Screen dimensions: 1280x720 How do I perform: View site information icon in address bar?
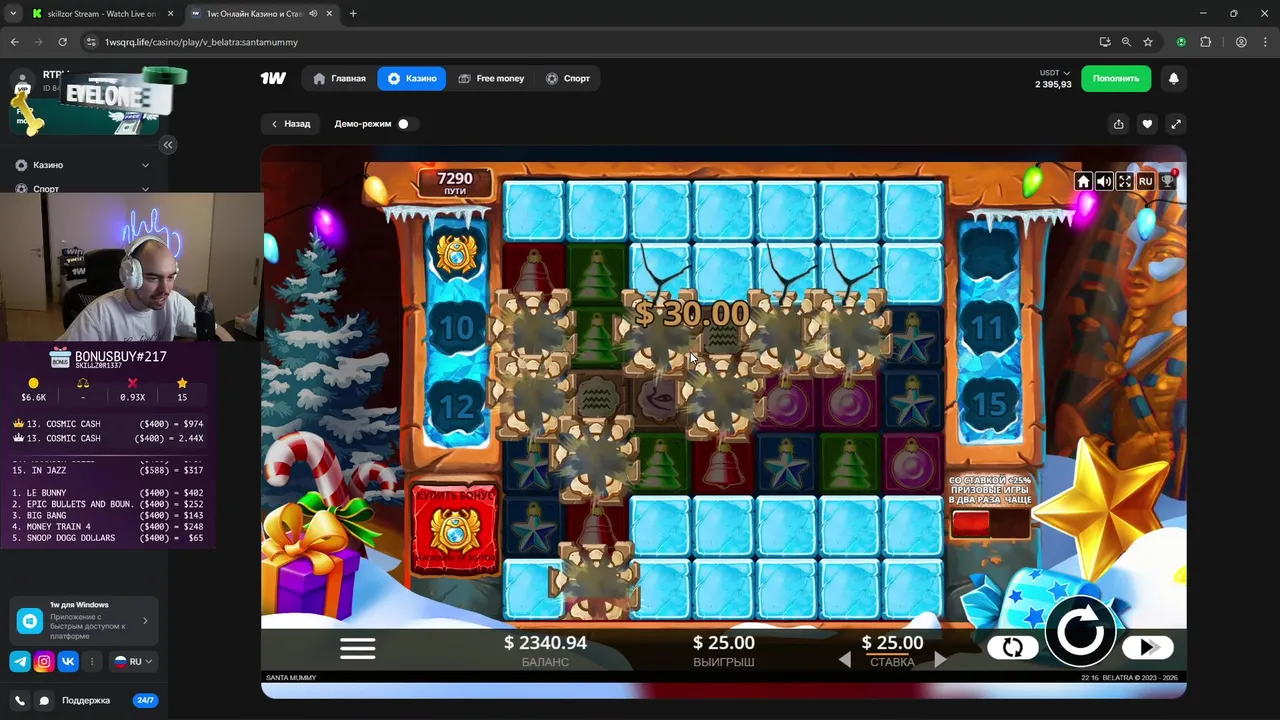pos(91,42)
